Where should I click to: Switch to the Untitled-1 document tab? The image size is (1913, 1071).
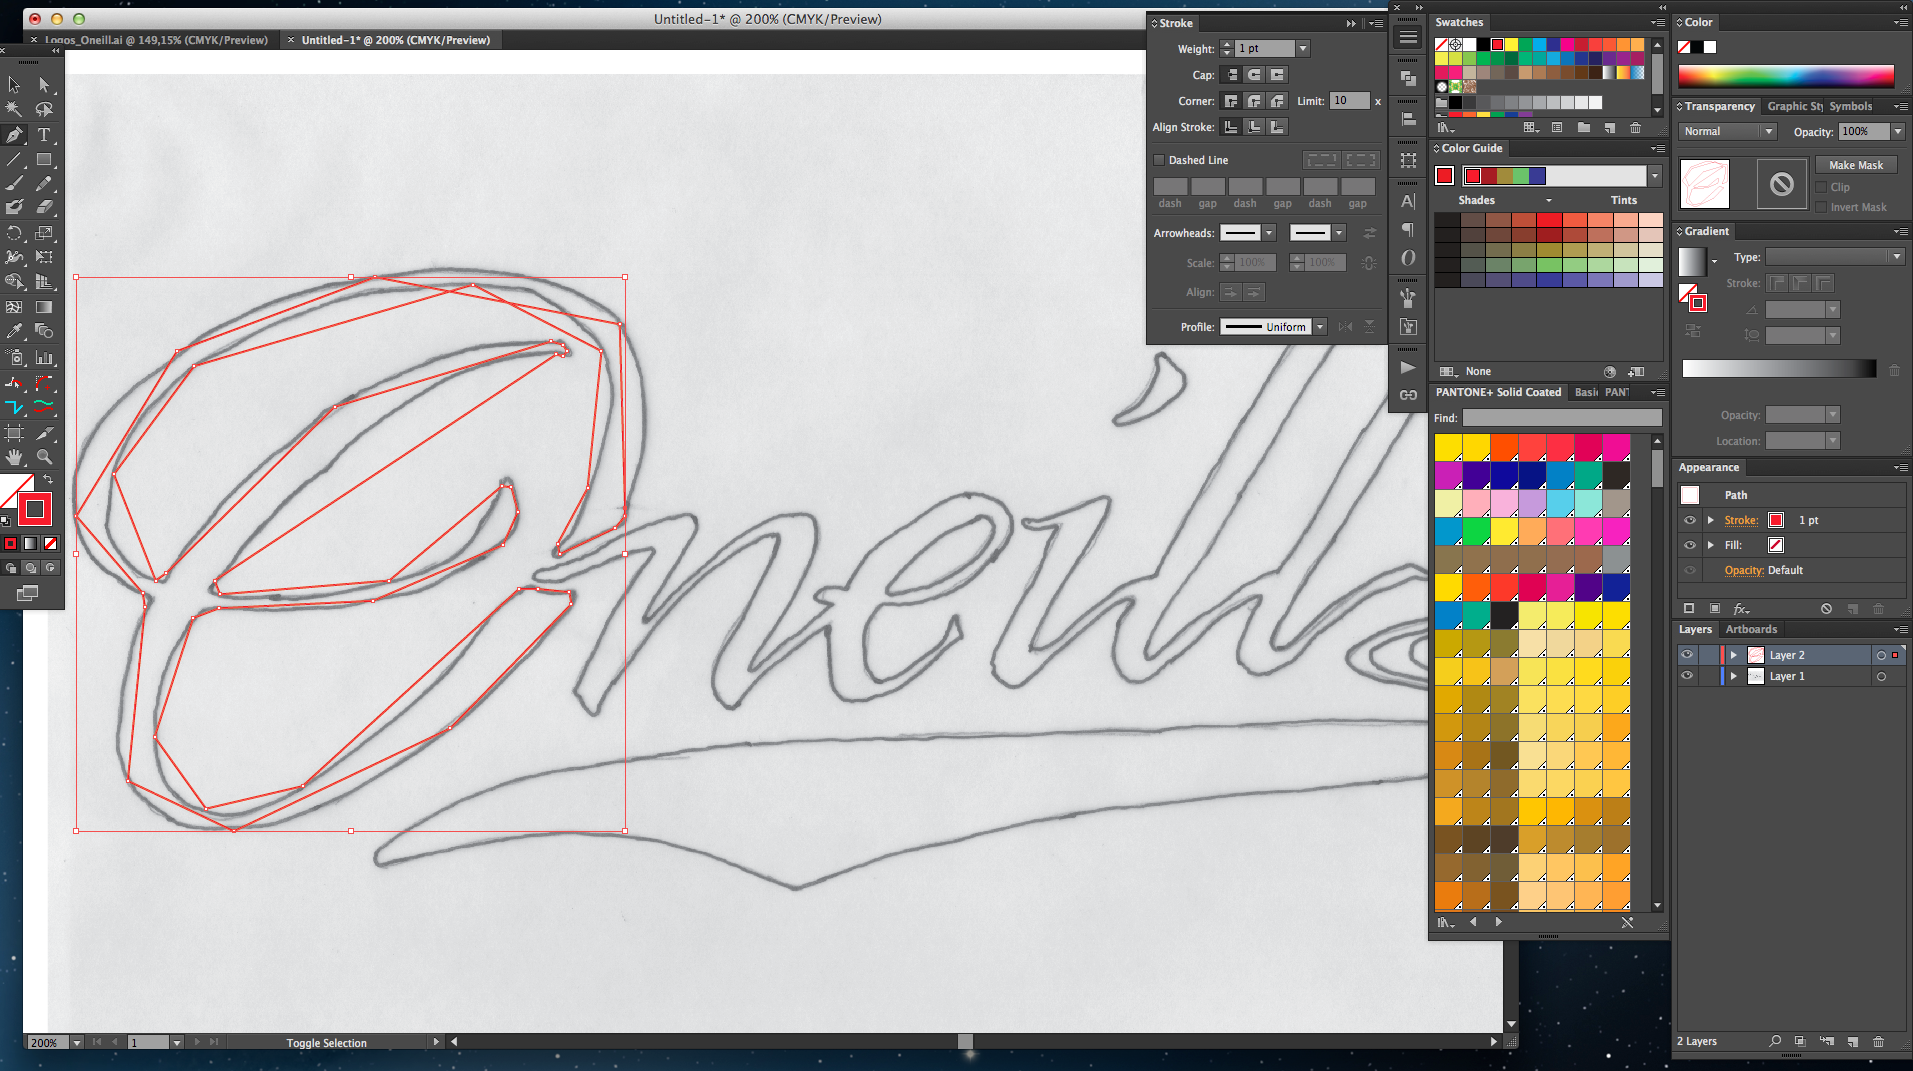click(x=395, y=40)
